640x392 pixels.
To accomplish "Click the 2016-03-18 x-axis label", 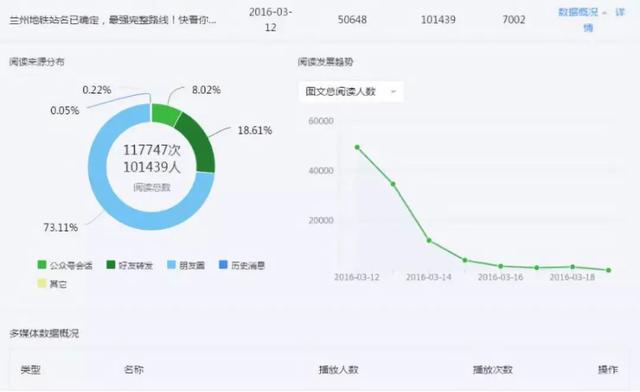I will click(572, 277).
